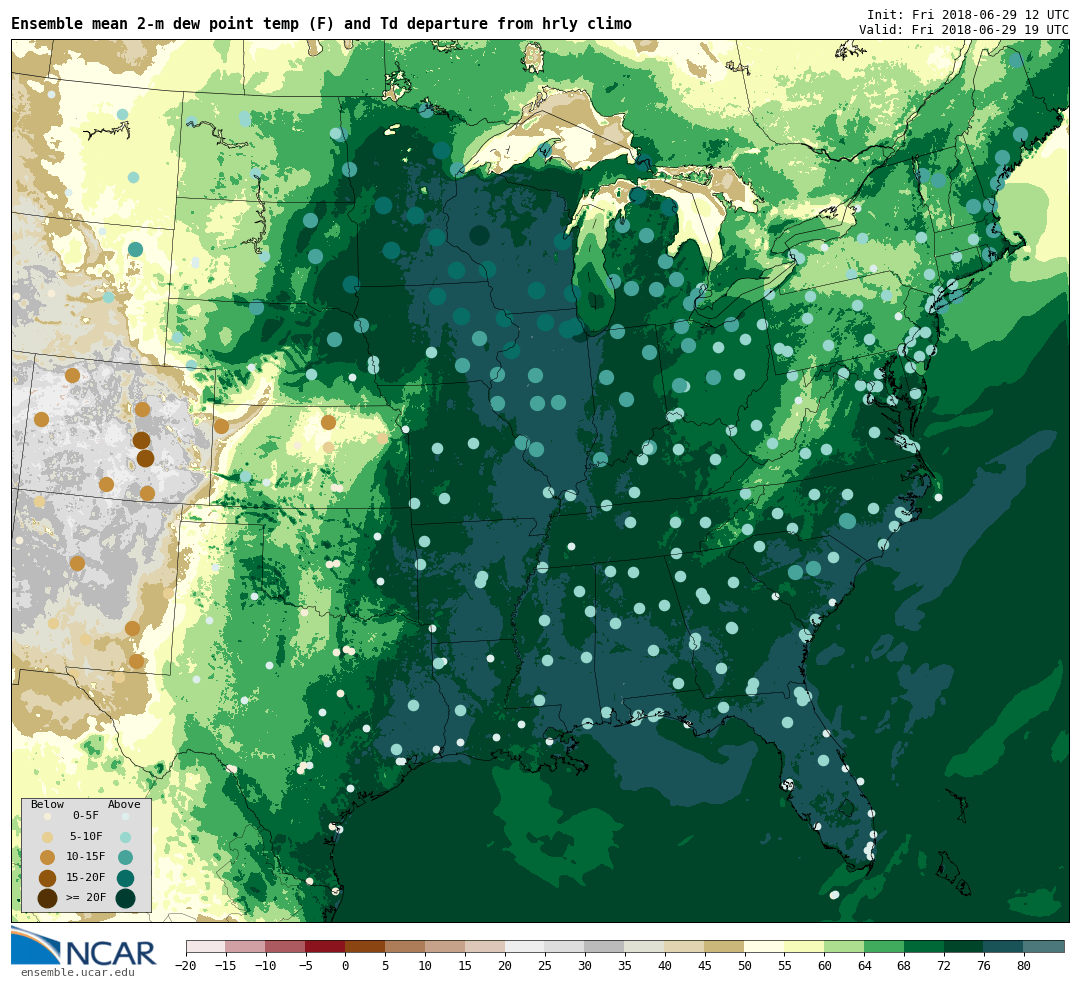
Task: Select the colorbar swatch between 5 and 10
Action: tap(406, 946)
